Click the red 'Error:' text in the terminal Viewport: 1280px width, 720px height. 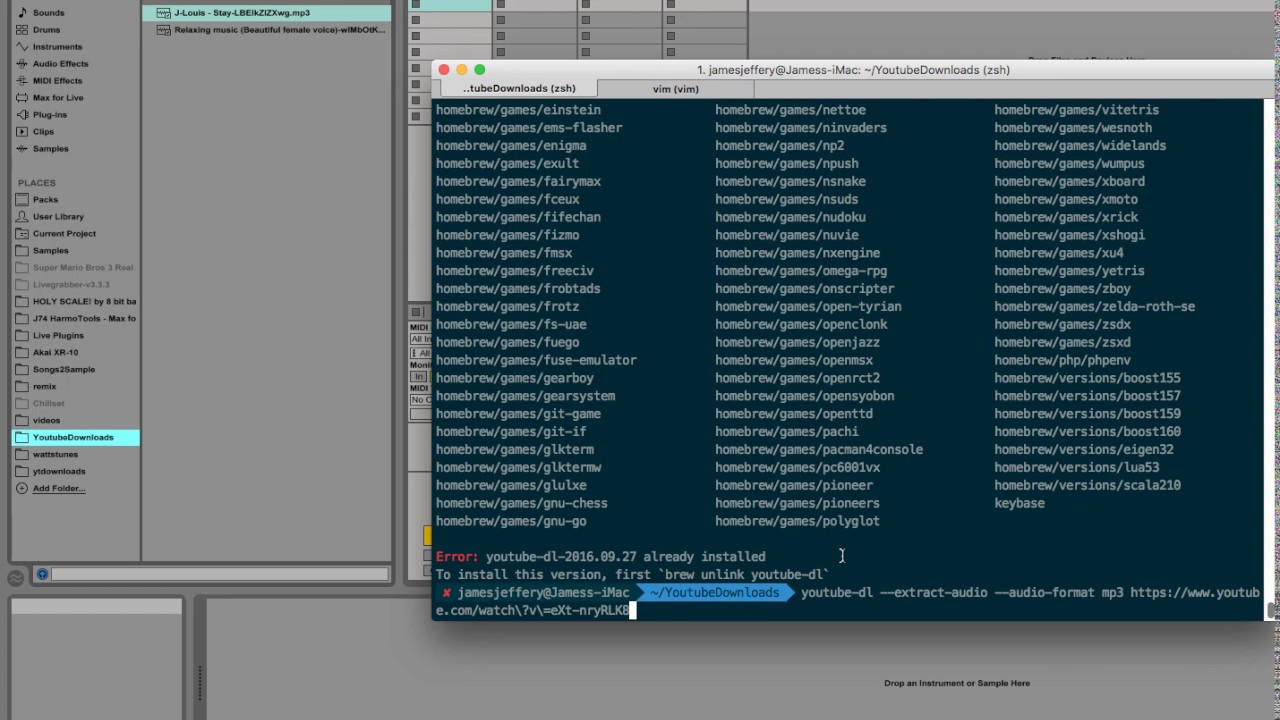(x=457, y=557)
